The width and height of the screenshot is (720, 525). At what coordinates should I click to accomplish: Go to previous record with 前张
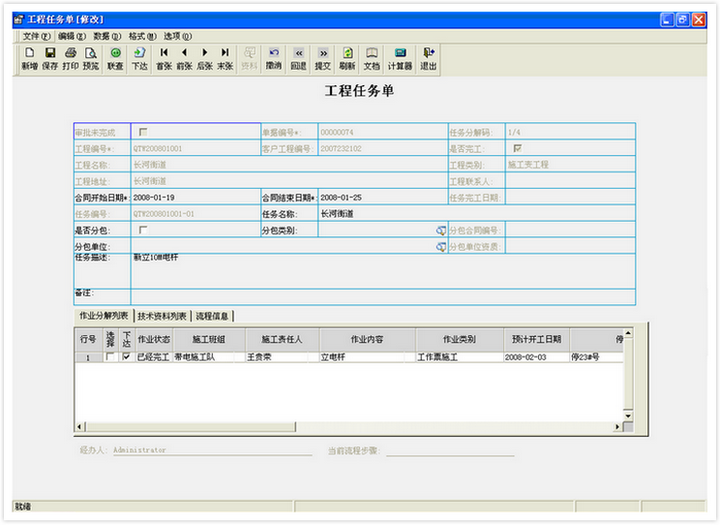tap(184, 59)
